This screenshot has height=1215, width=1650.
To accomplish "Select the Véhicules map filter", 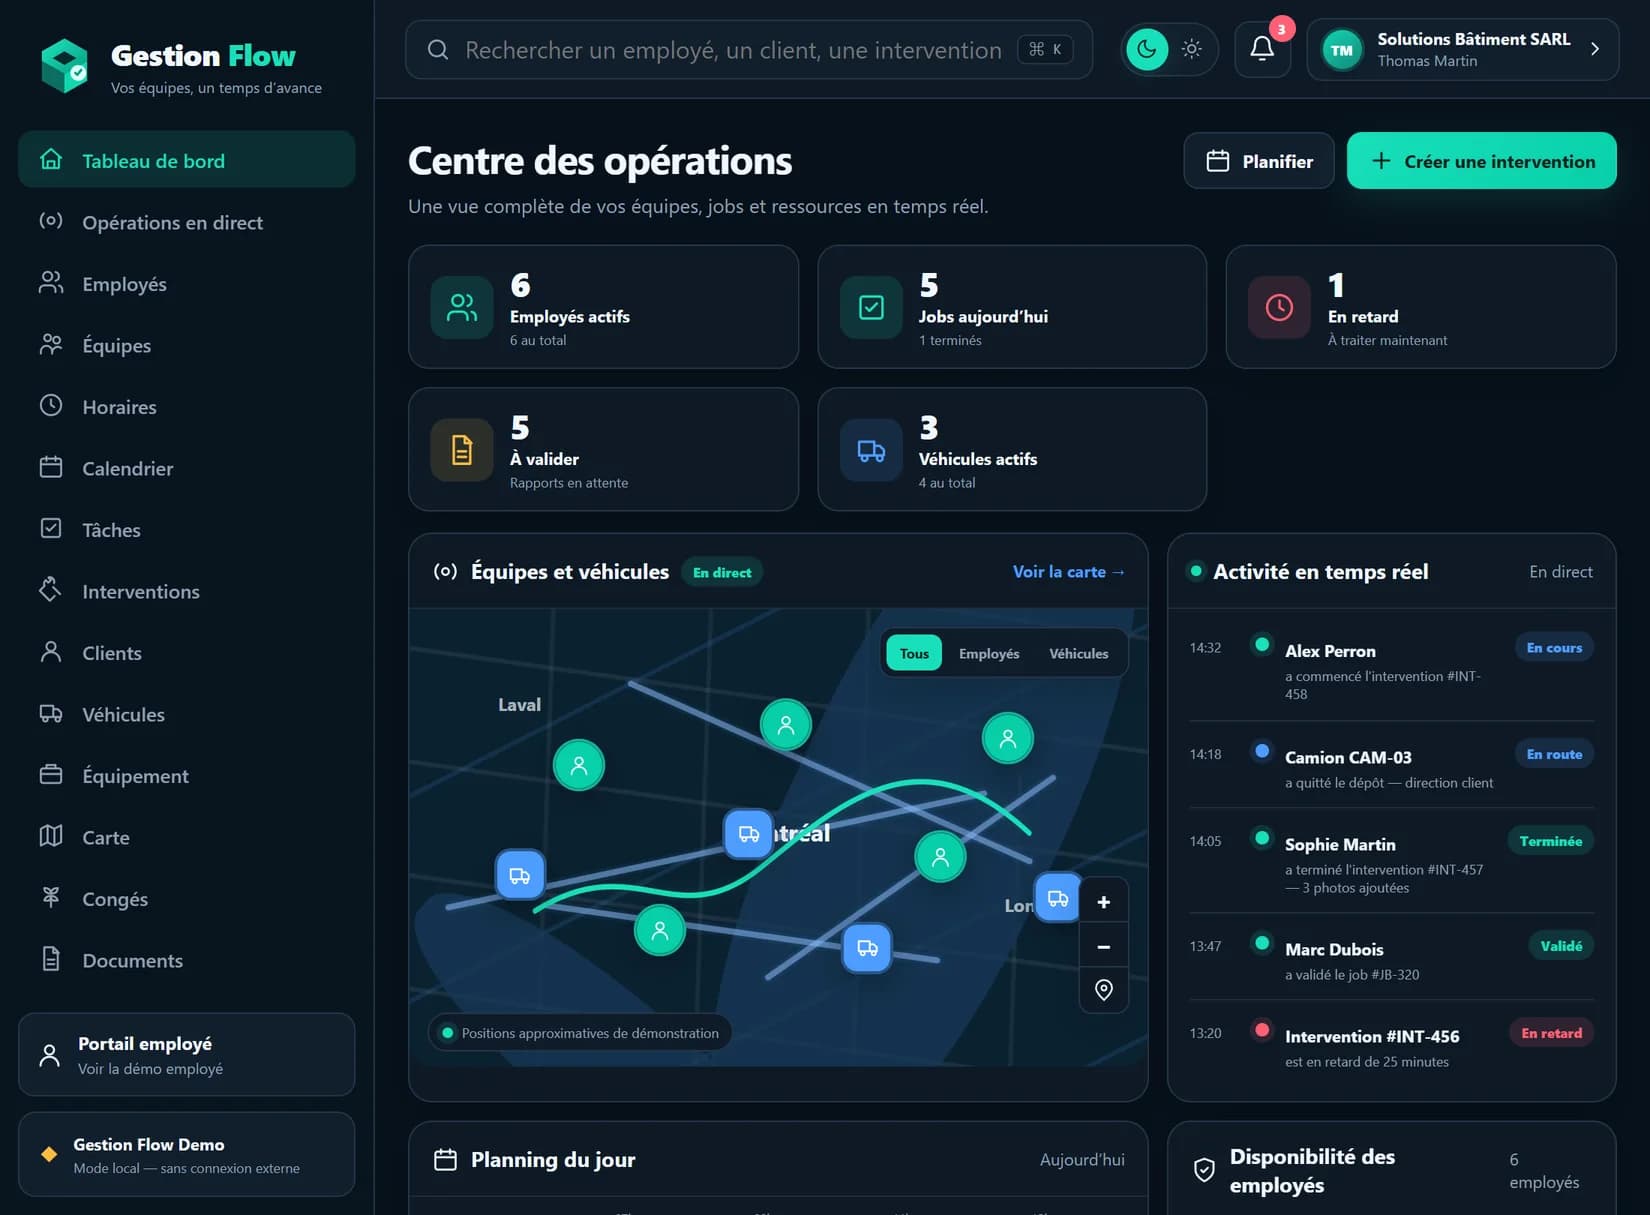I will 1078,654.
